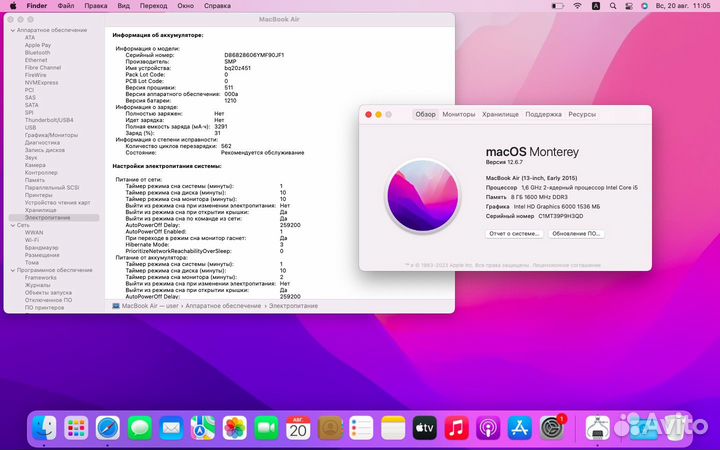Screen dimensions: 720x450
Task: Open Control Center in the menu bar
Action: 629,6
